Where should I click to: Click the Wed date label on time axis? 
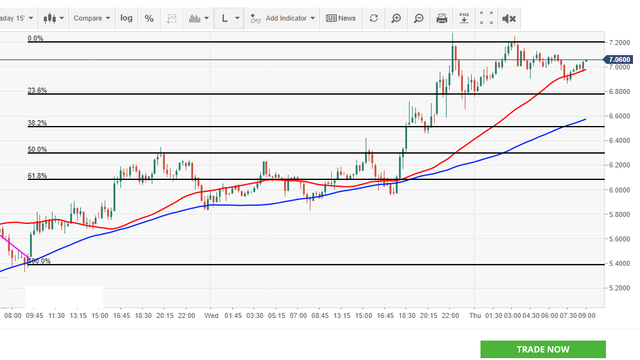point(211,316)
